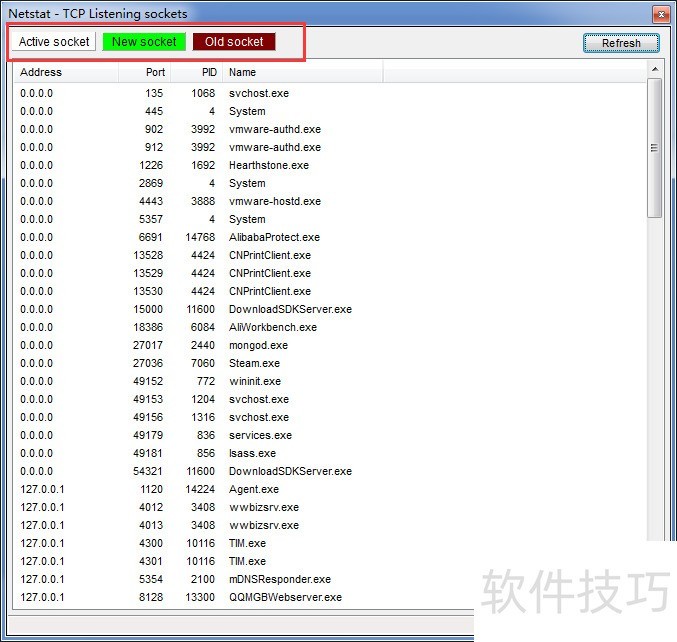Select TIM.exe row on port 4301
Screen dimensions: 677x642
(x=244, y=561)
